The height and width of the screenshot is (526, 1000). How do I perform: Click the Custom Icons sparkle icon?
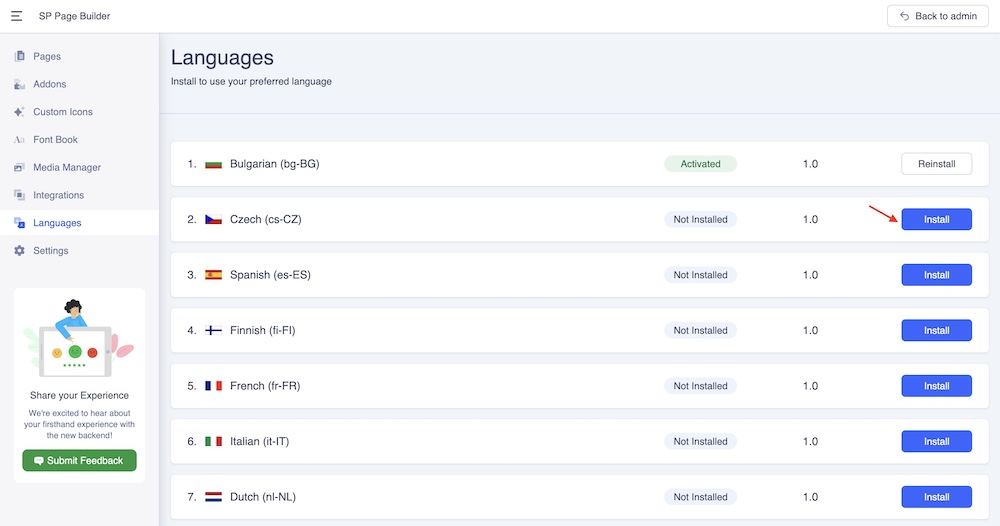click(x=19, y=112)
